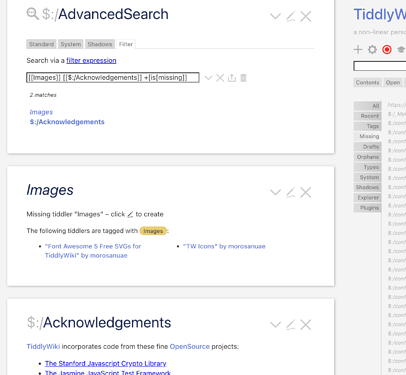Edit the $:/AdvancedSearch tiddler

(x=291, y=16)
